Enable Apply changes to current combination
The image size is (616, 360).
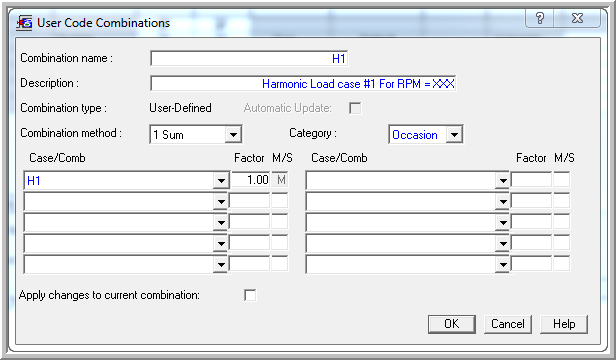(x=250, y=295)
